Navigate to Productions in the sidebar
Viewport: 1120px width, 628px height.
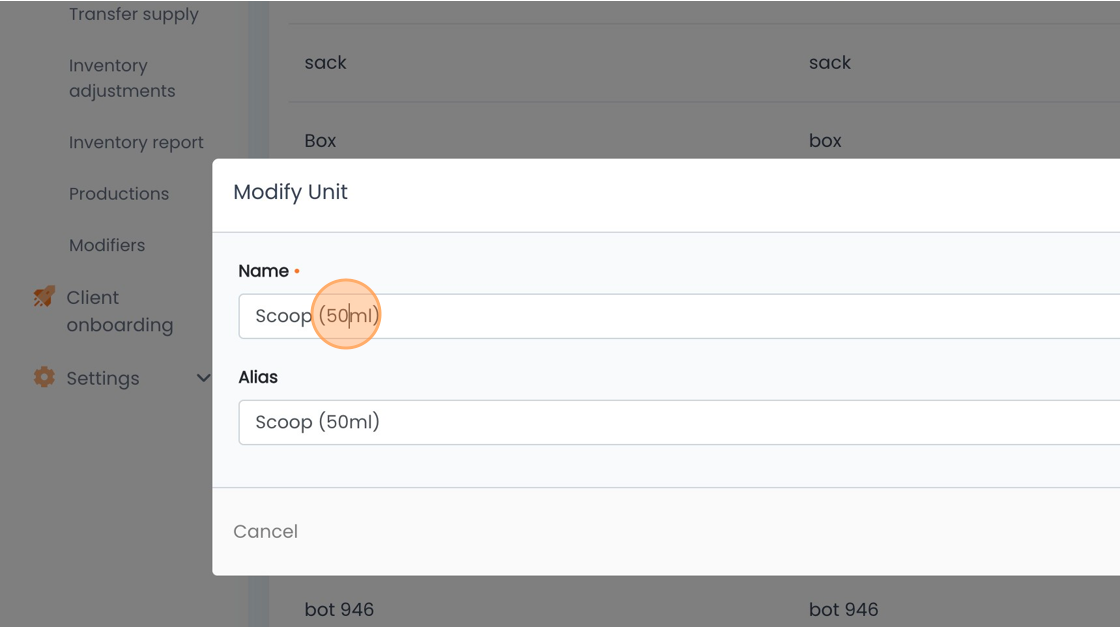point(118,194)
